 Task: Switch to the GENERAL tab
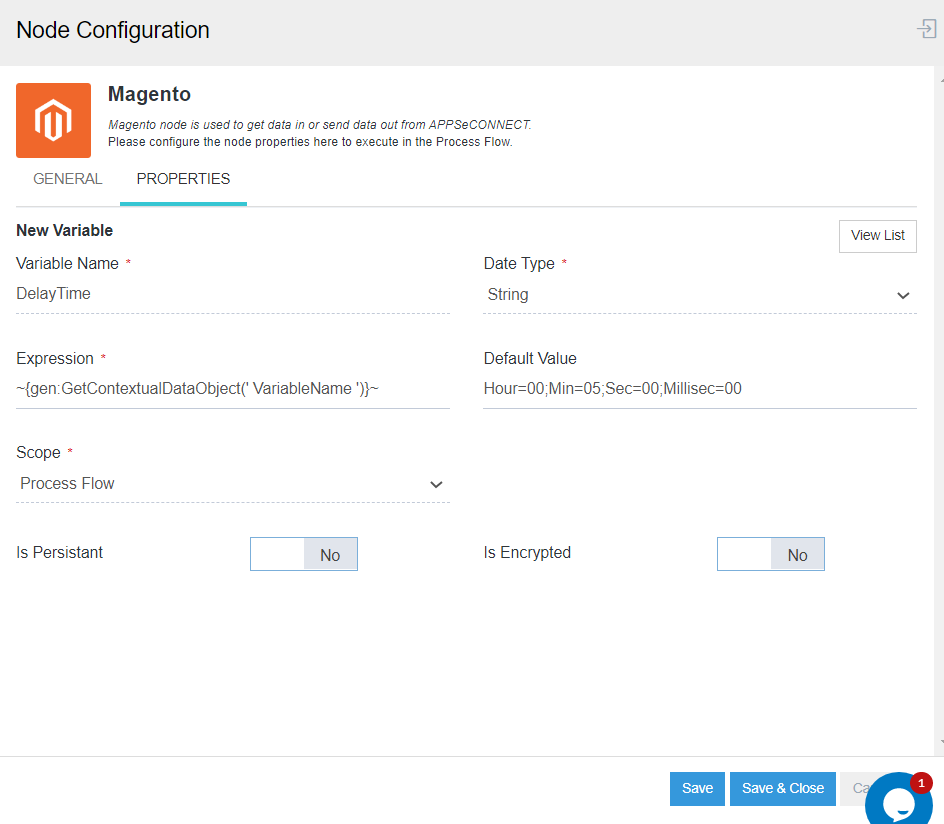68,179
